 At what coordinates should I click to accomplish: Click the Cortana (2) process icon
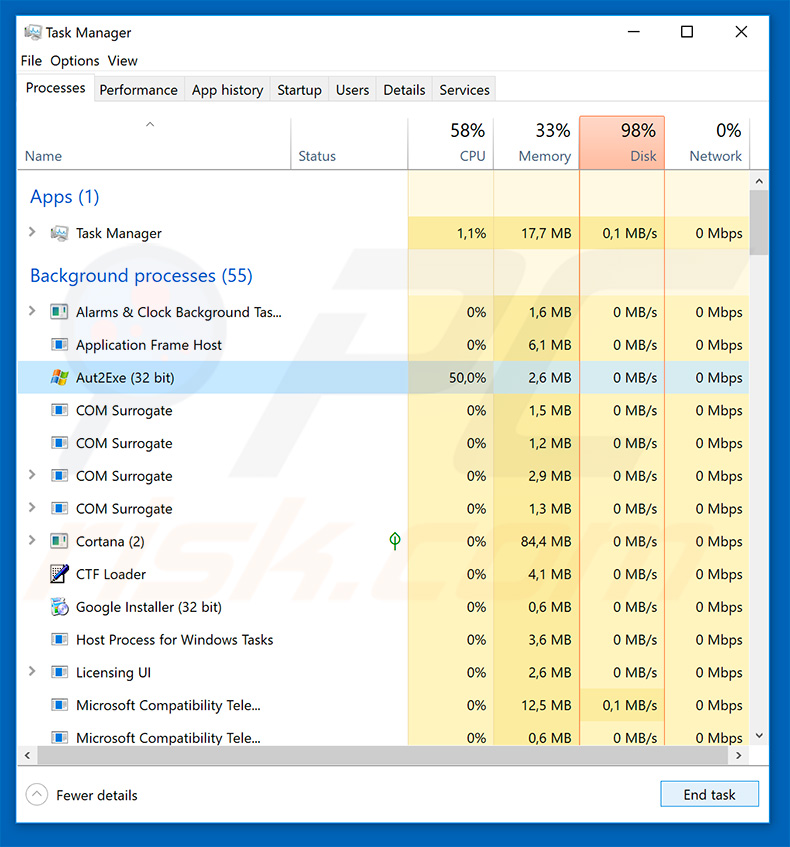point(59,541)
